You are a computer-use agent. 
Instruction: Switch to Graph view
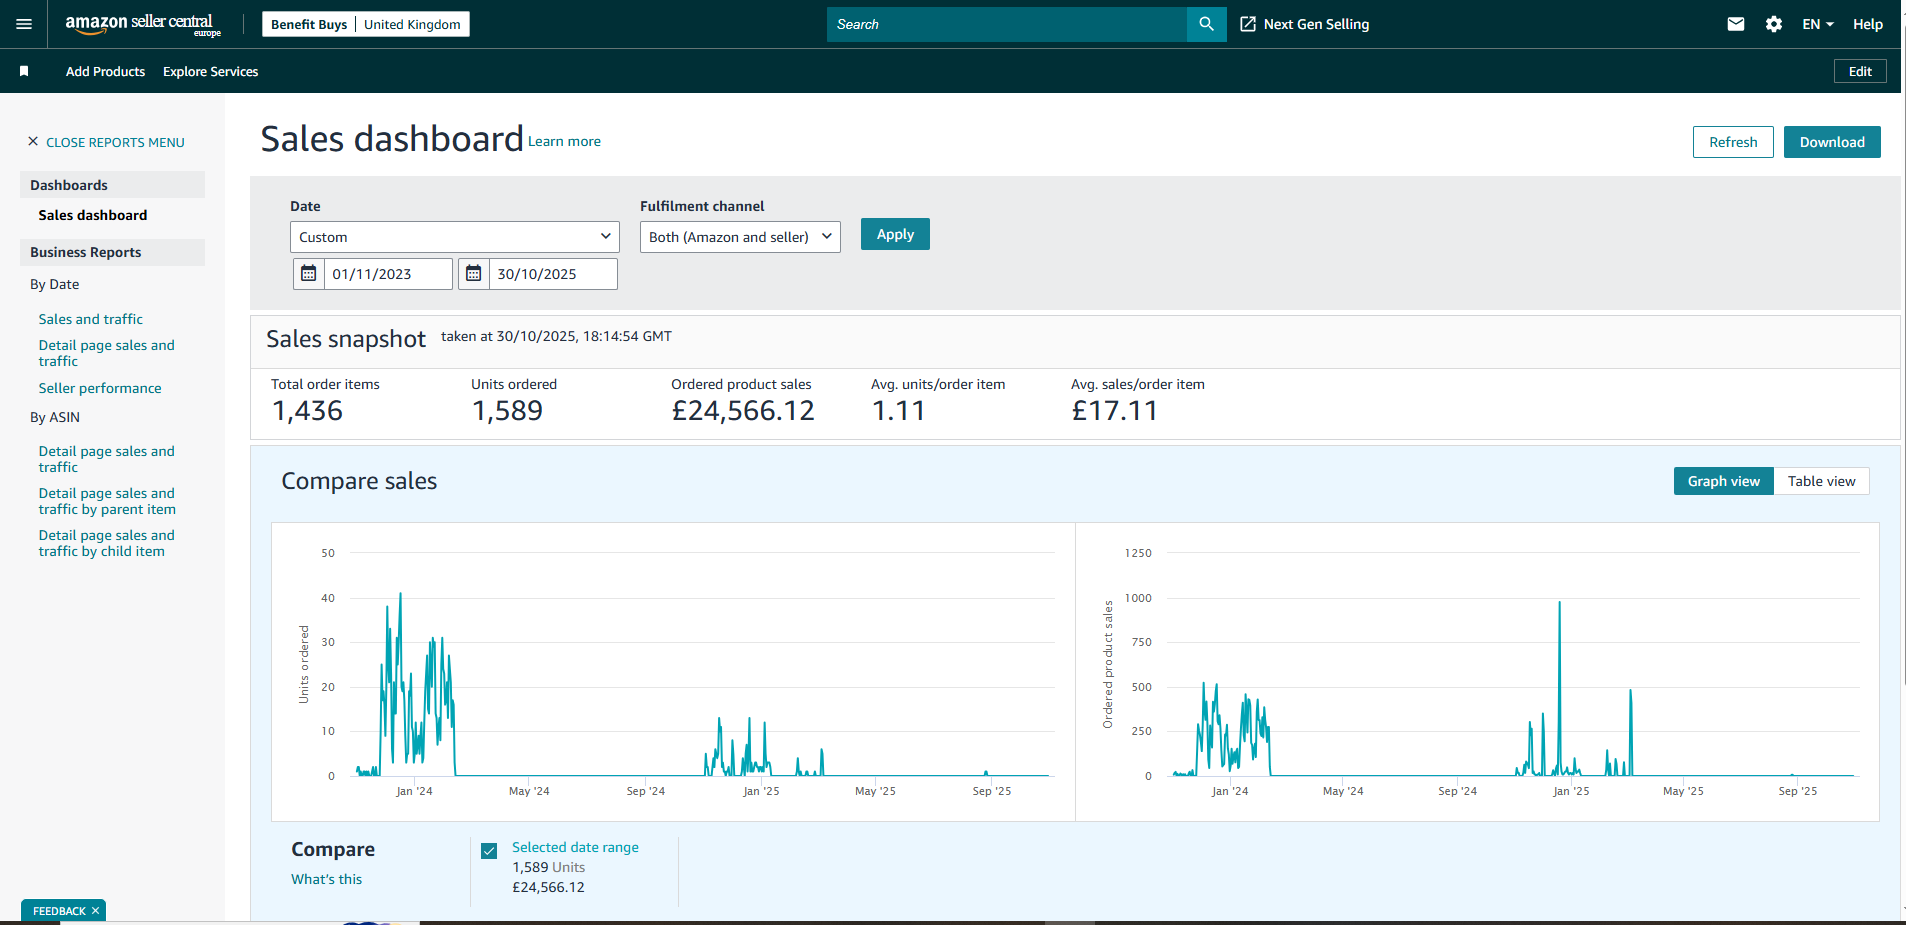tap(1723, 481)
